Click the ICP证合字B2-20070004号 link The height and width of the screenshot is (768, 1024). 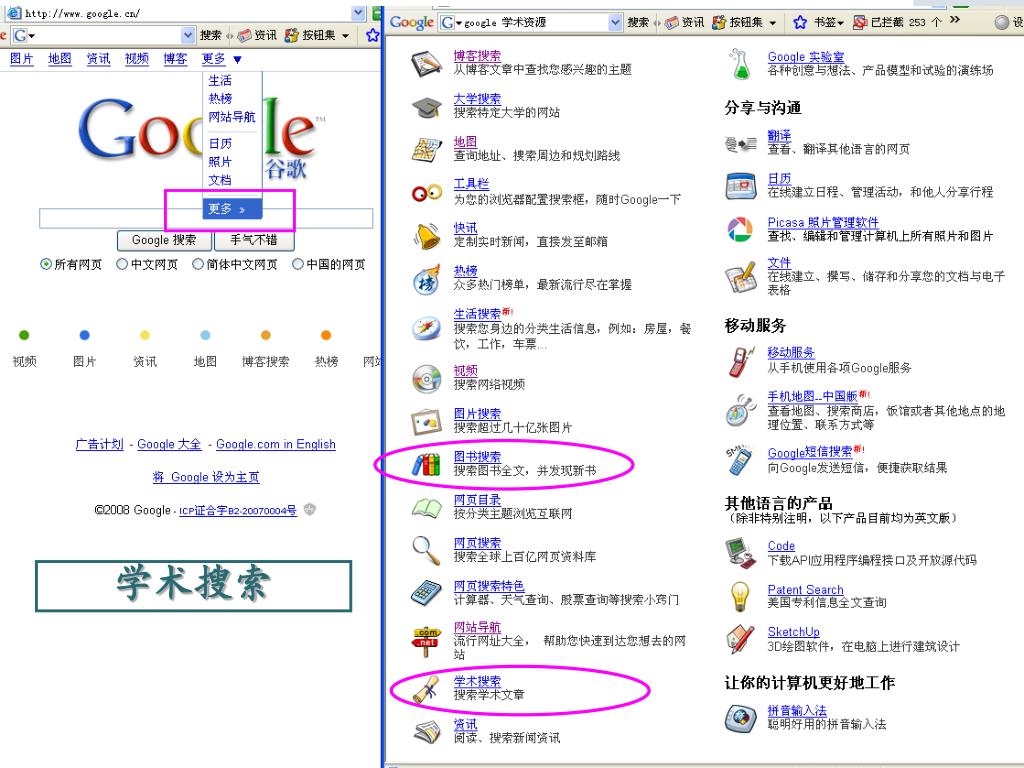point(238,511)
